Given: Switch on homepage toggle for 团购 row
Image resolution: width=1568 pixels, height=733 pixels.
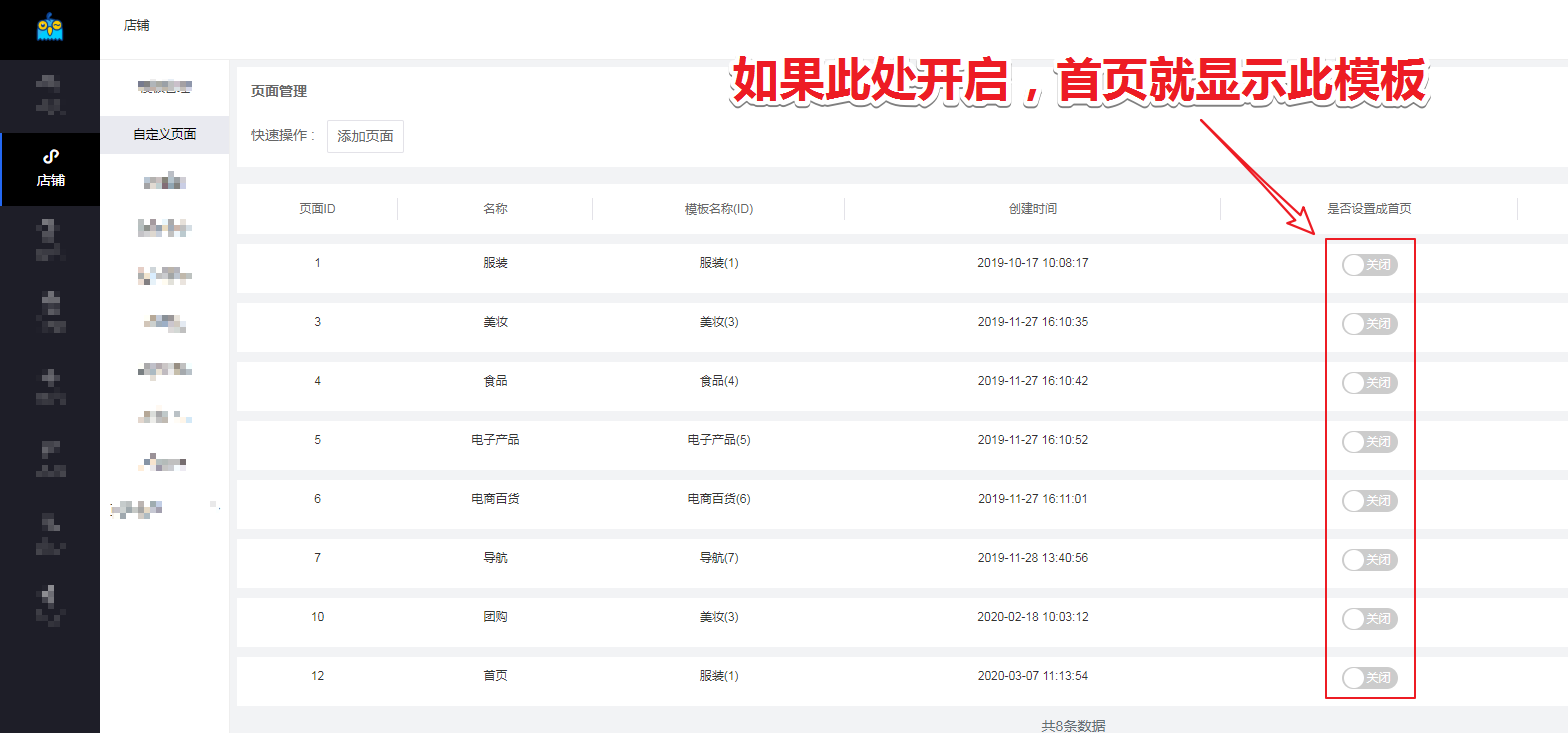Looking at the screenshot, I should click(1369, 619).
